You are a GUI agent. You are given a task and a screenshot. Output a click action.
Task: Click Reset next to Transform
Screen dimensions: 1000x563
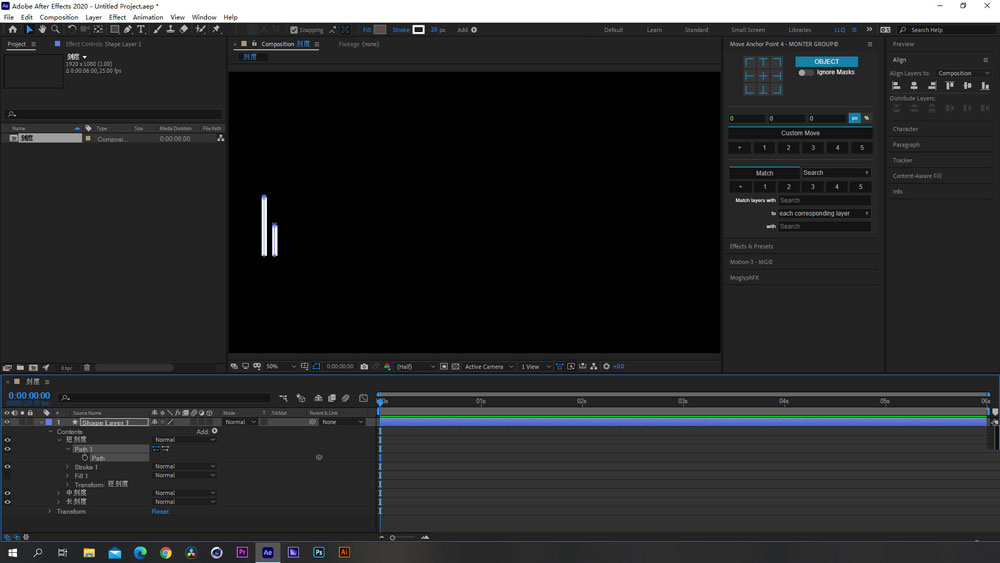click(160, 512)
